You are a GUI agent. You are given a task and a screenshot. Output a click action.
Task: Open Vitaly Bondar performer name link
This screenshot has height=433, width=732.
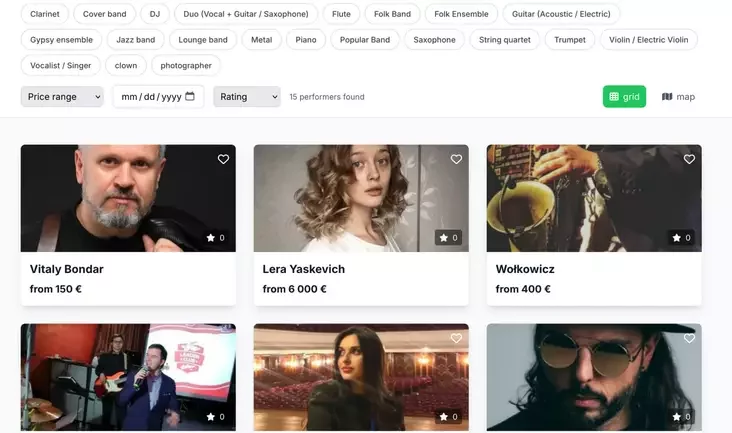[67, 269]
